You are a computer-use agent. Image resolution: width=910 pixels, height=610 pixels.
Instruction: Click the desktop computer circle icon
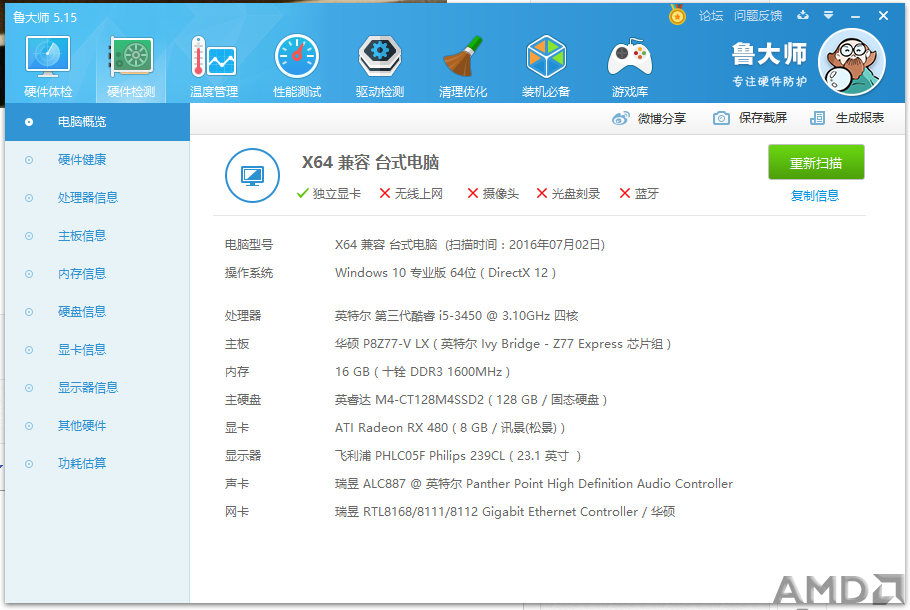pyautogui.click(x=252, y=175)
